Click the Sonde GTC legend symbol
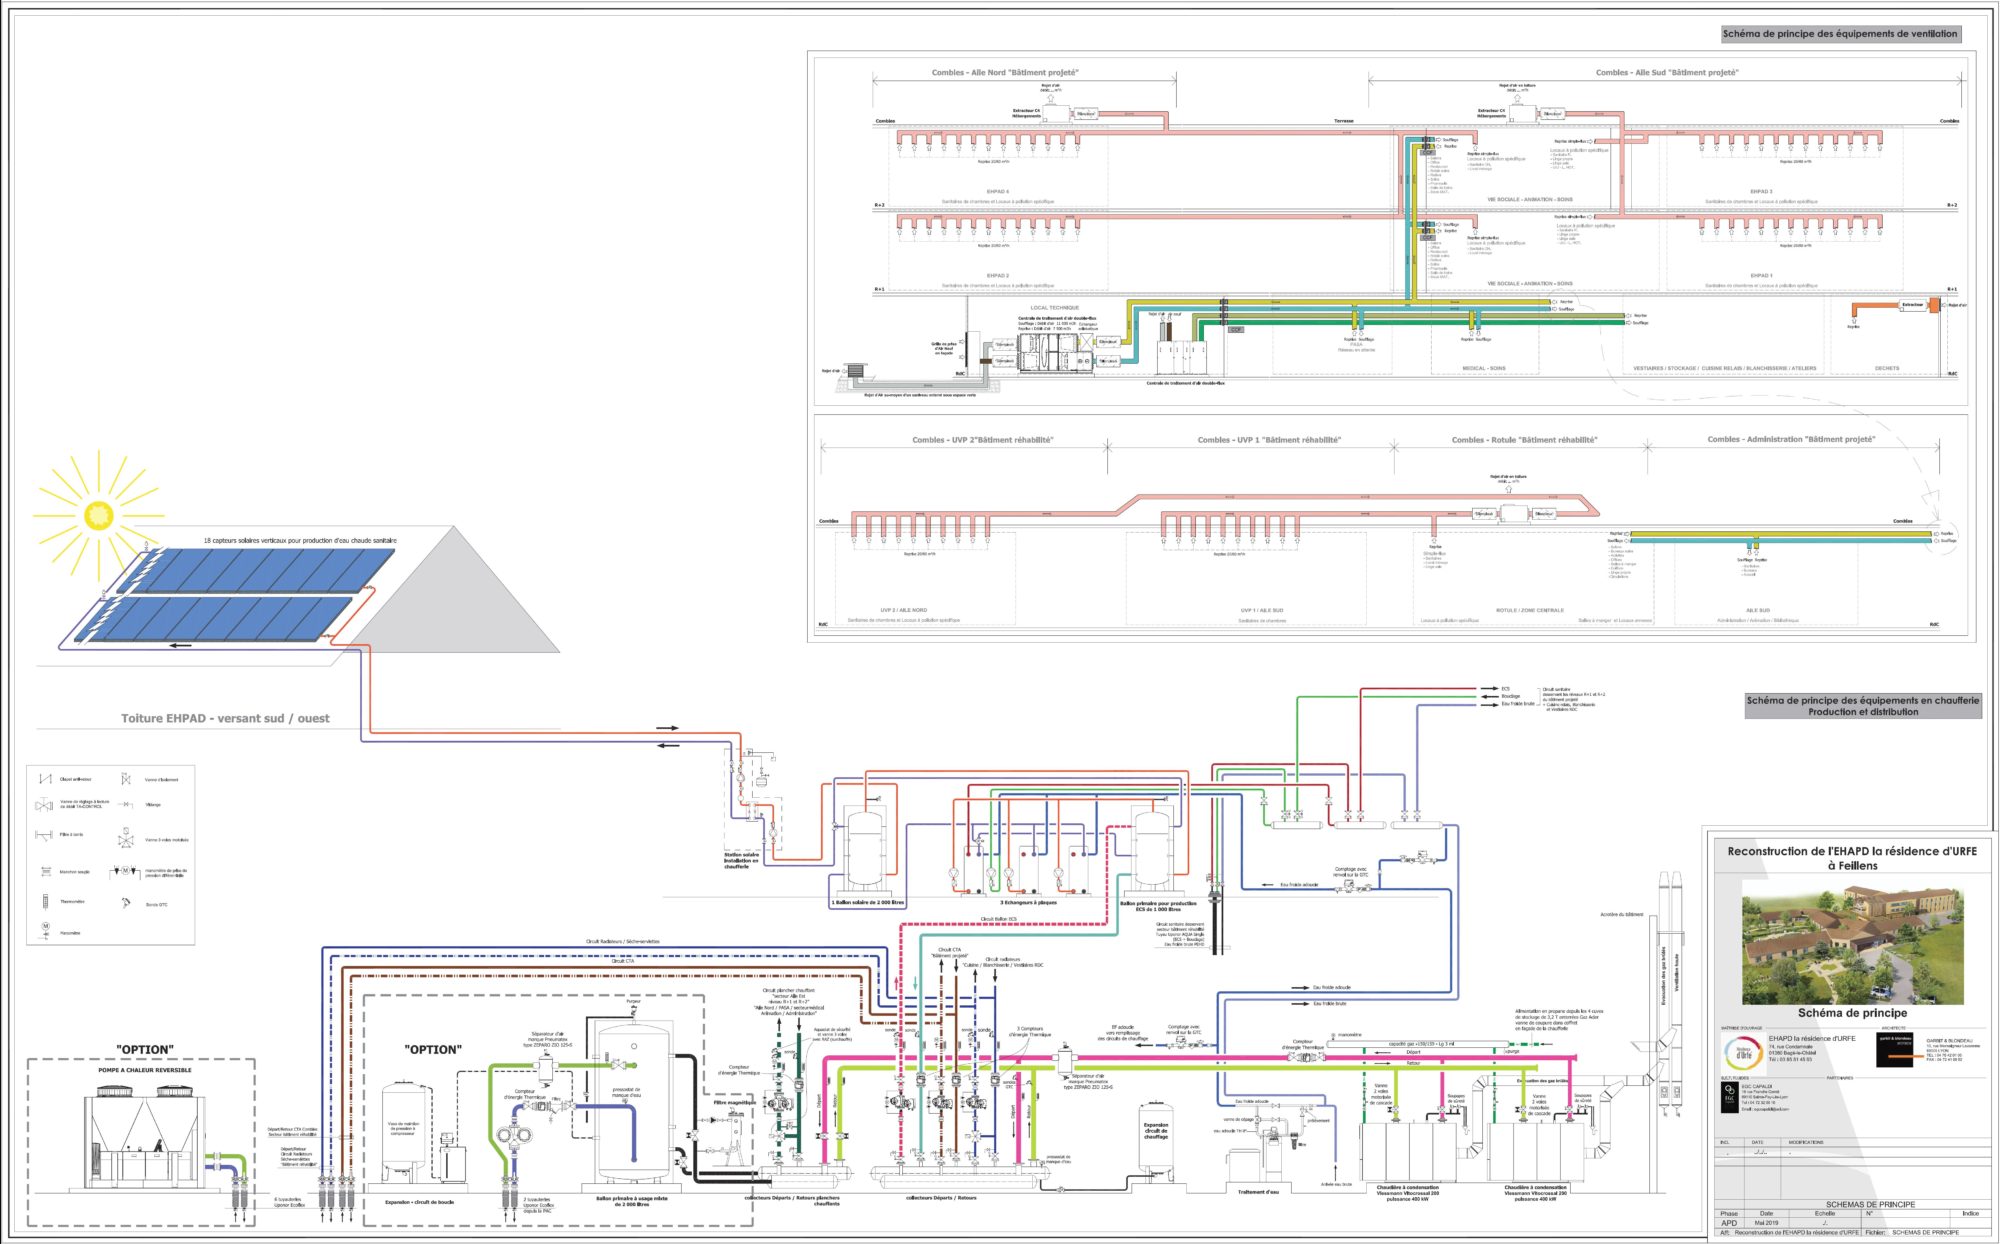Screen dimensions: 2000x1244 pyautogui.click(x=126, y=903)
